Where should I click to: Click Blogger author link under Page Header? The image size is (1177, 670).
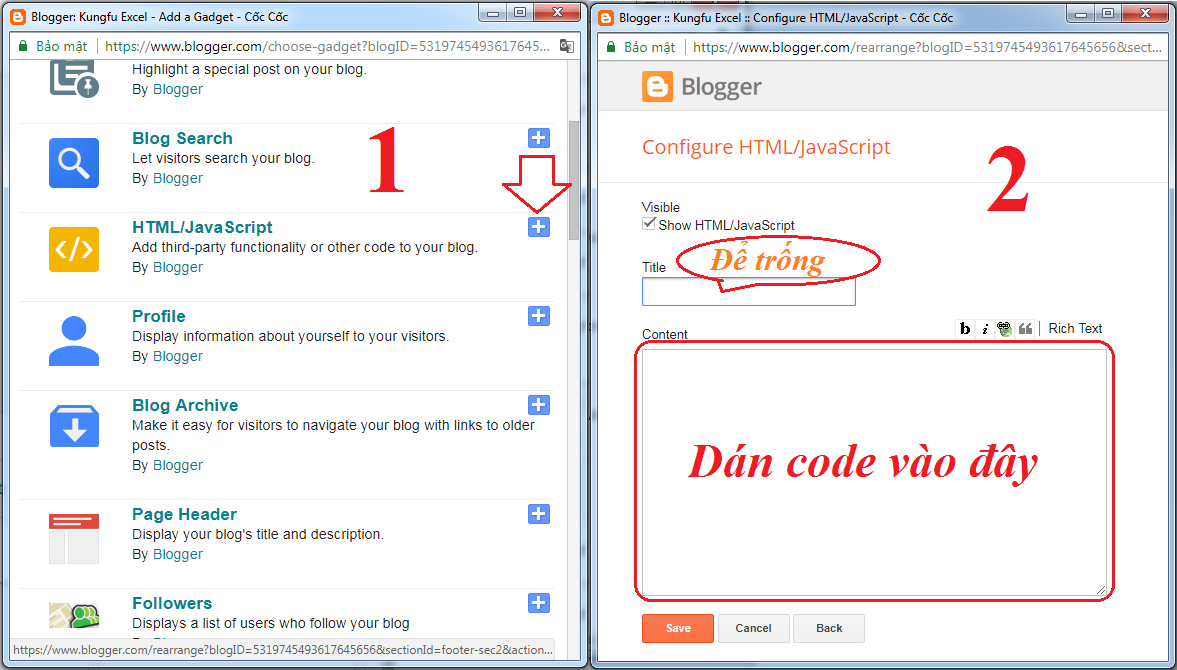tap(178, 554)
